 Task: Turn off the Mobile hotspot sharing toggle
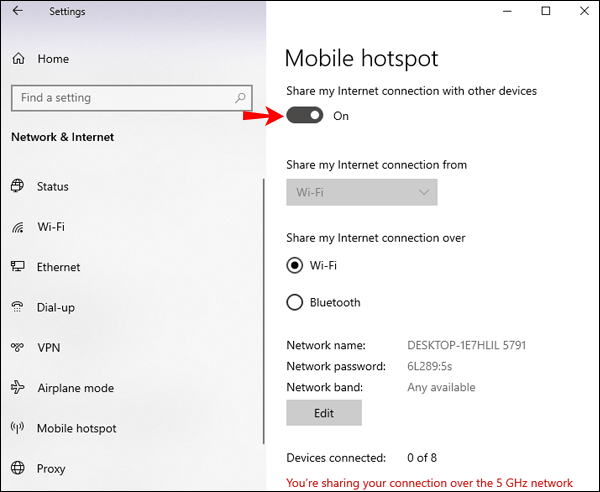tap(305, 116)
